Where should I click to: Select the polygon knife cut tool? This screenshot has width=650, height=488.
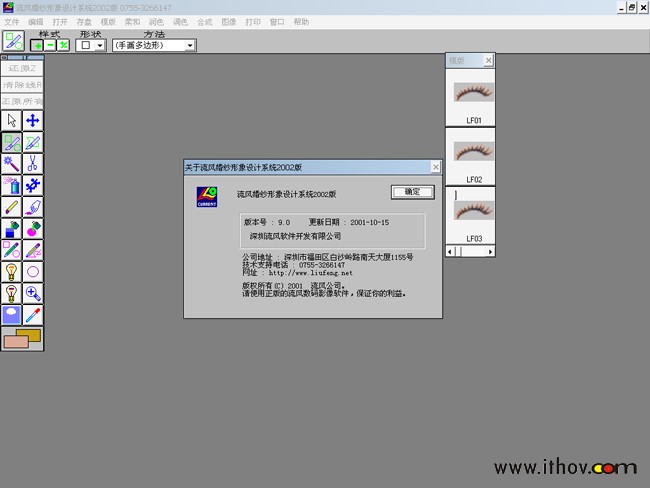point(33,143)
